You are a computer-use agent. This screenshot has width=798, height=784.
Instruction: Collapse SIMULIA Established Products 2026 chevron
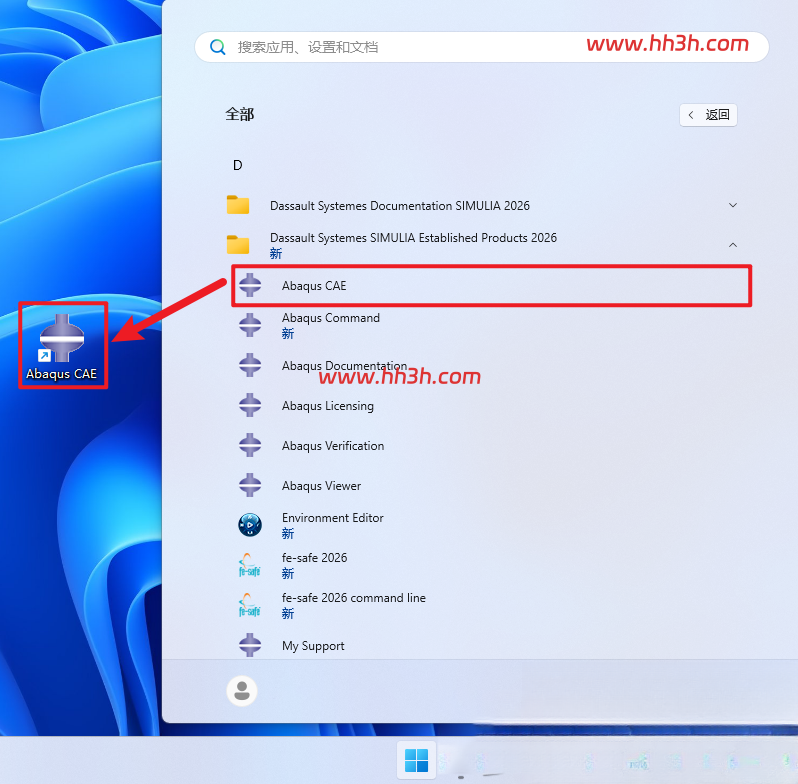tap(732, 245)
